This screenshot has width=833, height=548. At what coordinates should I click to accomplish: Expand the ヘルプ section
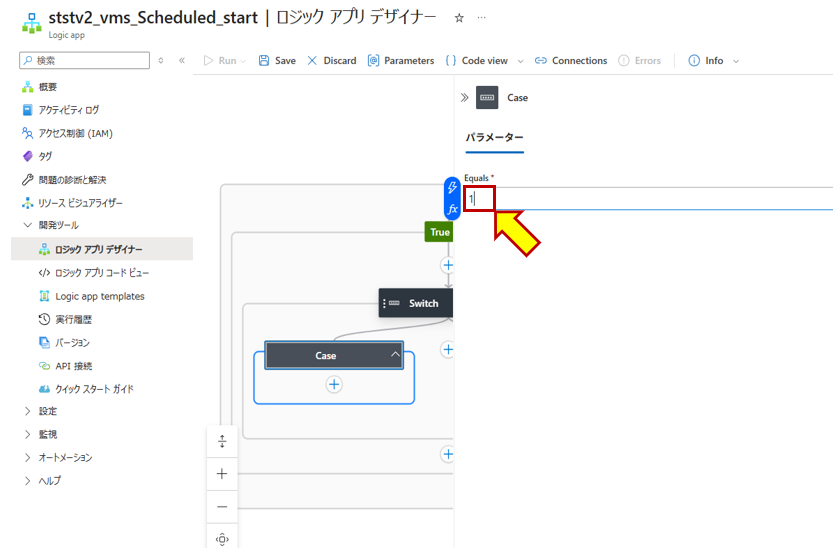[28, 481]
